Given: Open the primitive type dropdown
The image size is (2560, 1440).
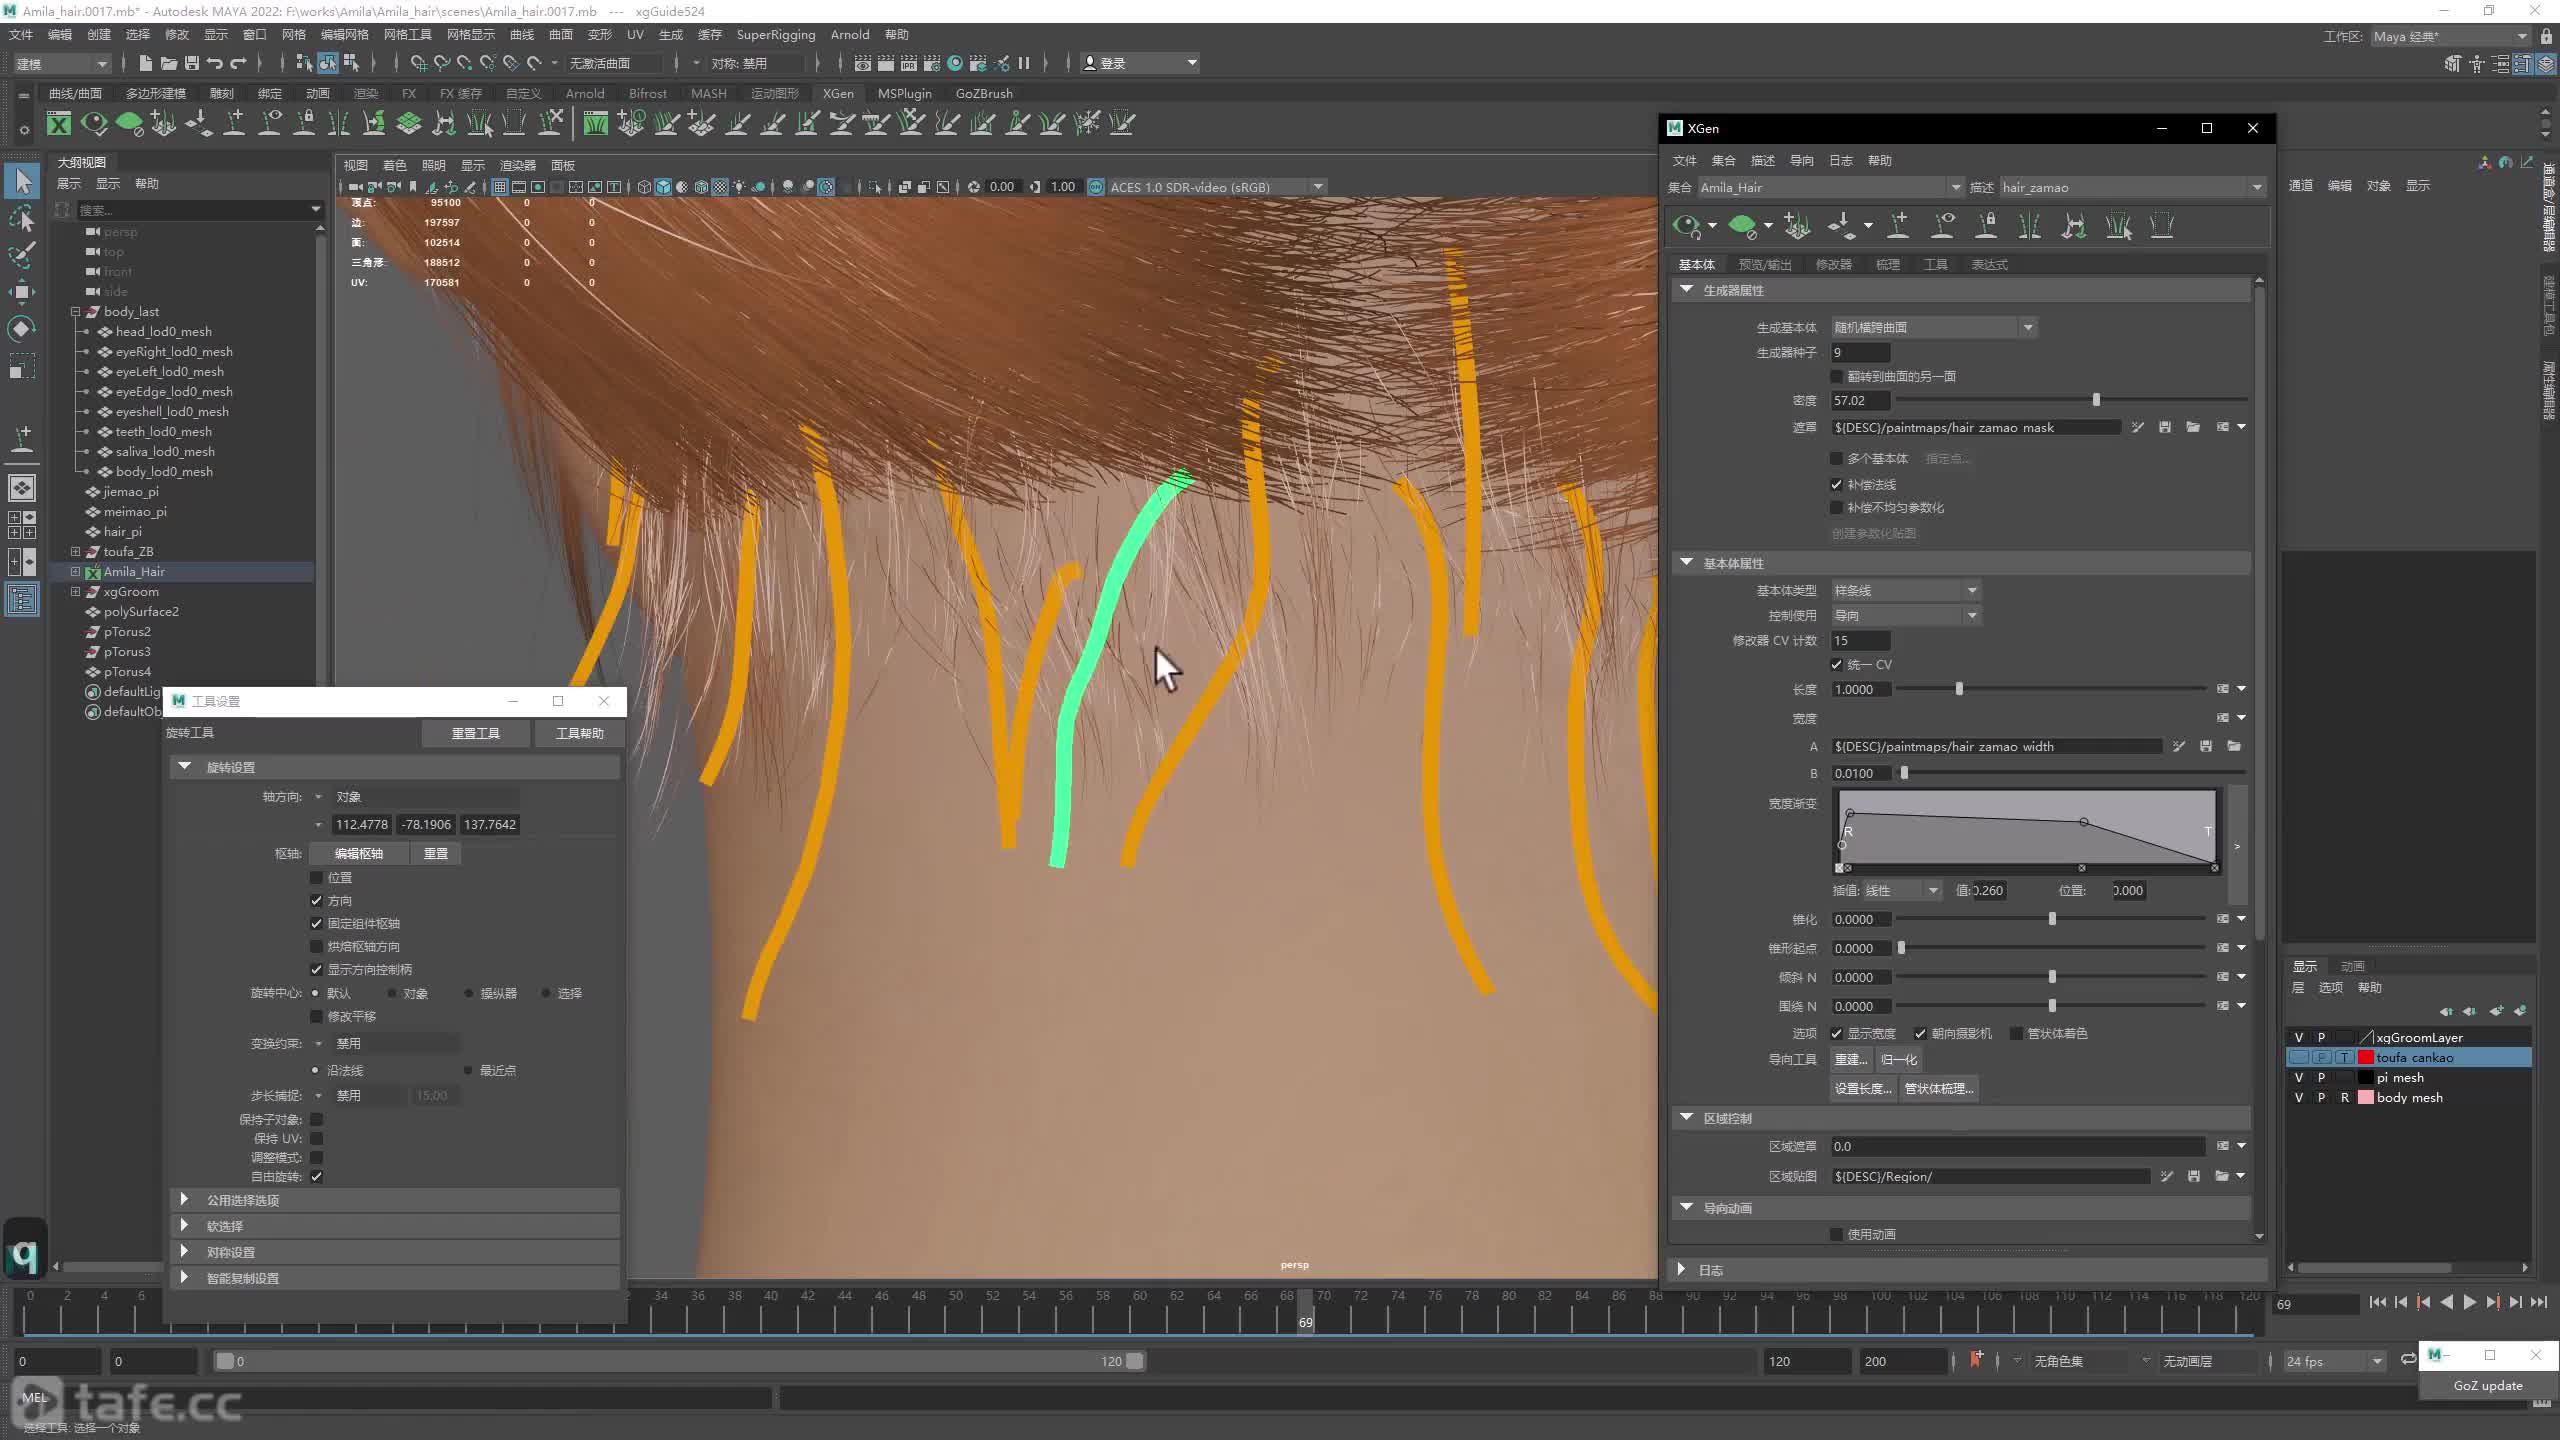Looking at the screenshot, I should click(1905, 590).
